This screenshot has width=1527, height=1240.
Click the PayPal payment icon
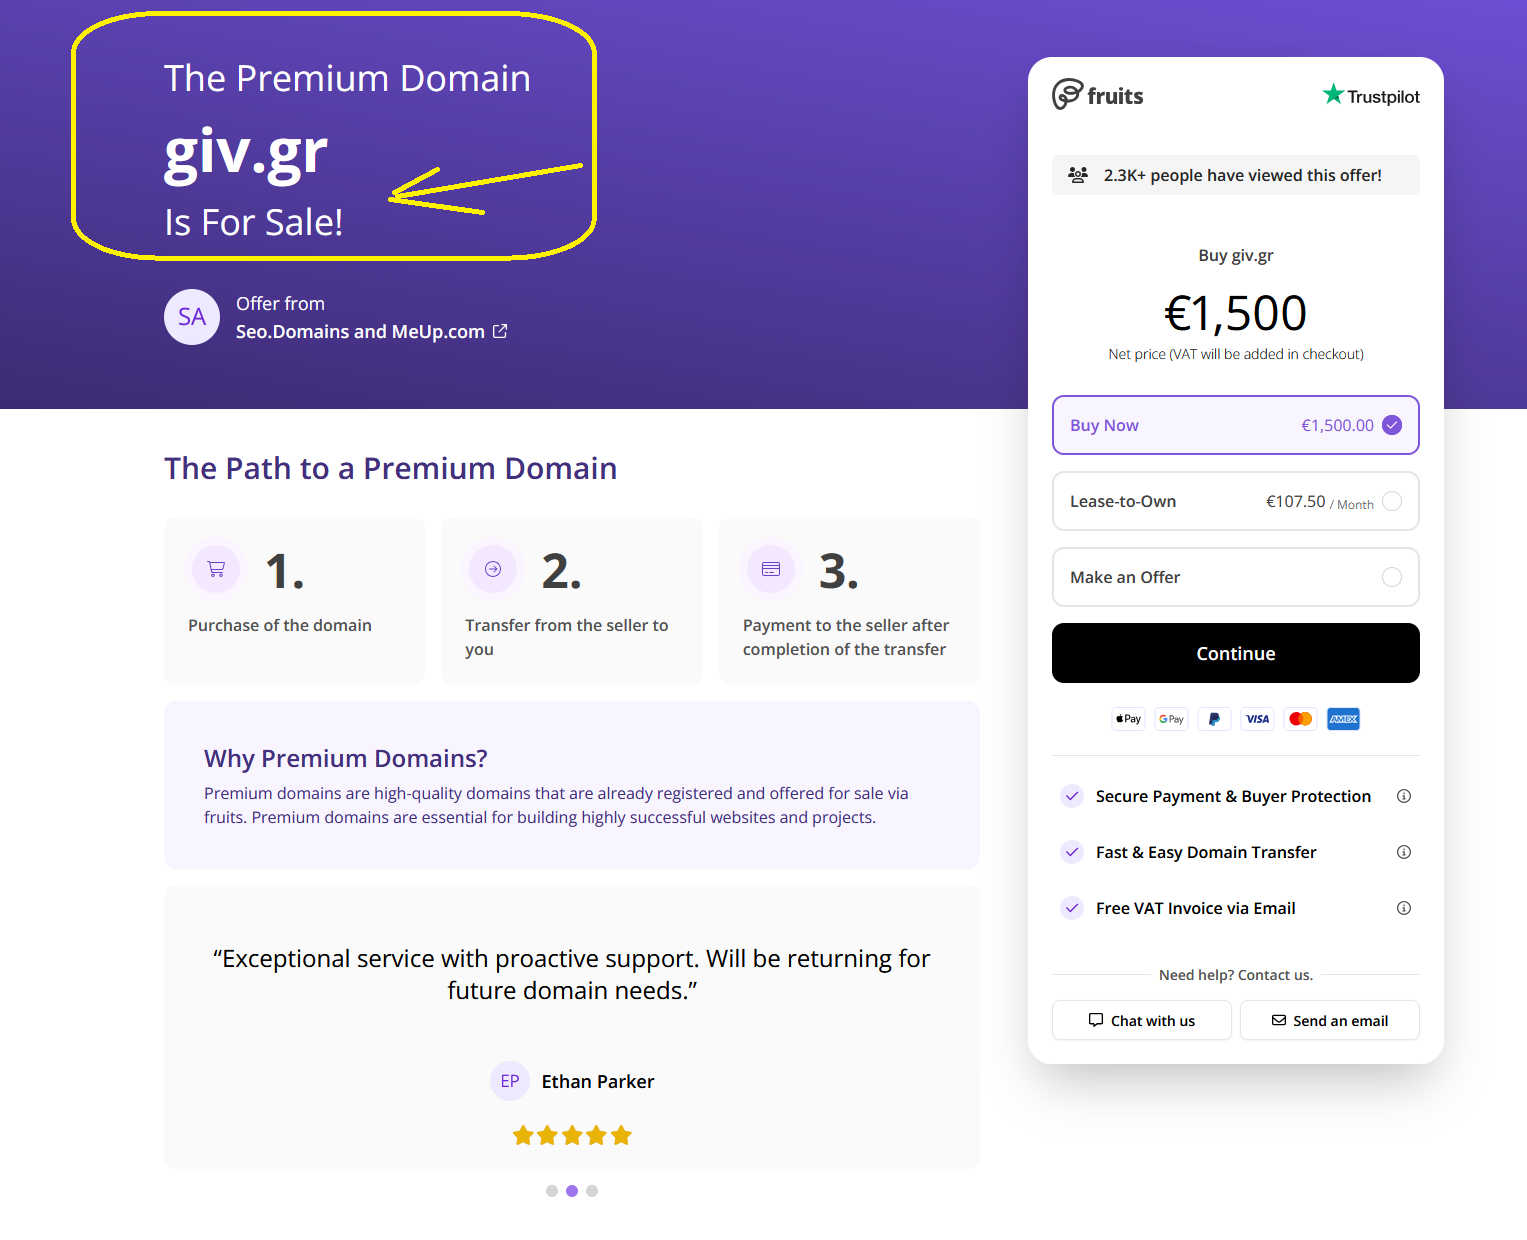1214,719
